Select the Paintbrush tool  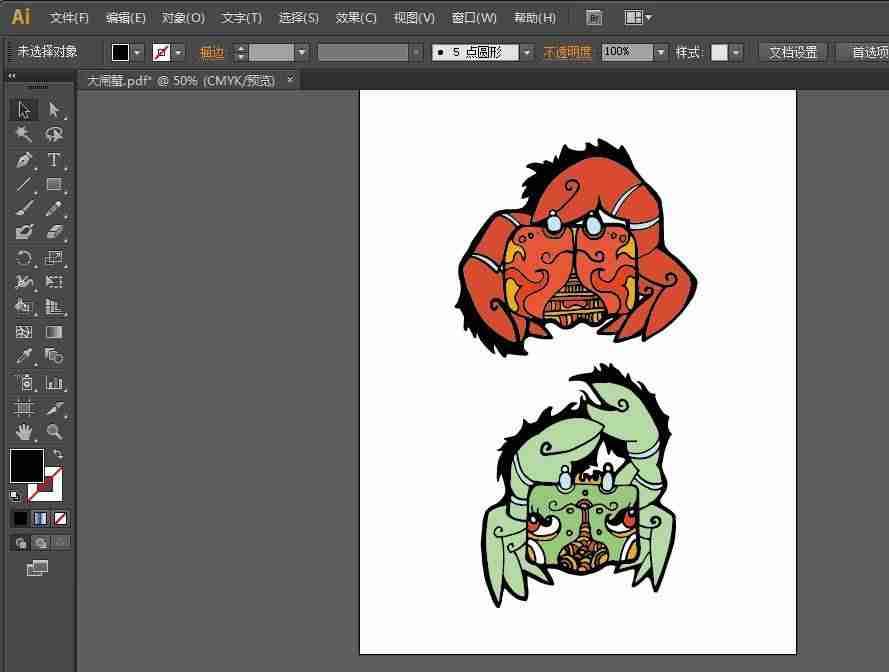point(24,208)
